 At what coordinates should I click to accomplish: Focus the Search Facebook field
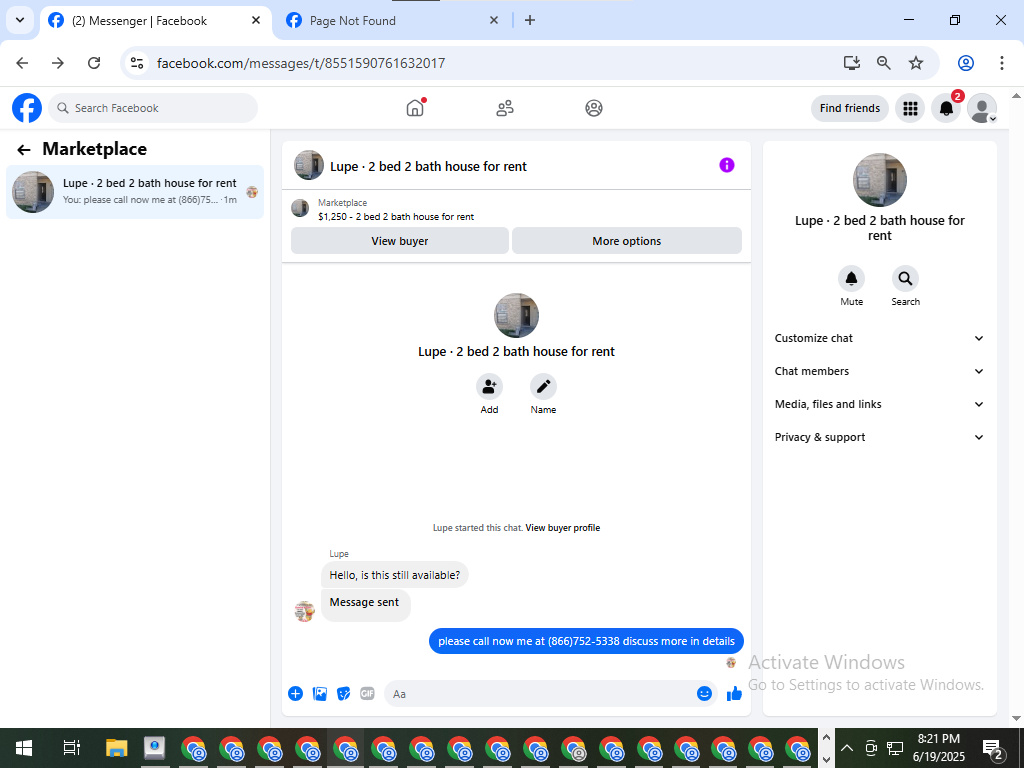point(153,108)
